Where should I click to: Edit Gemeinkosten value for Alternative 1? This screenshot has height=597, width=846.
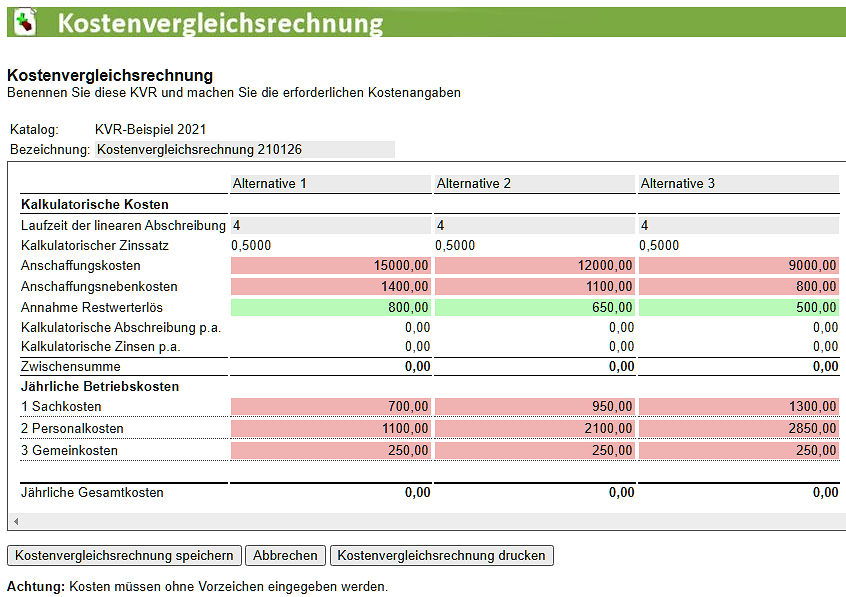pos(331,451)
